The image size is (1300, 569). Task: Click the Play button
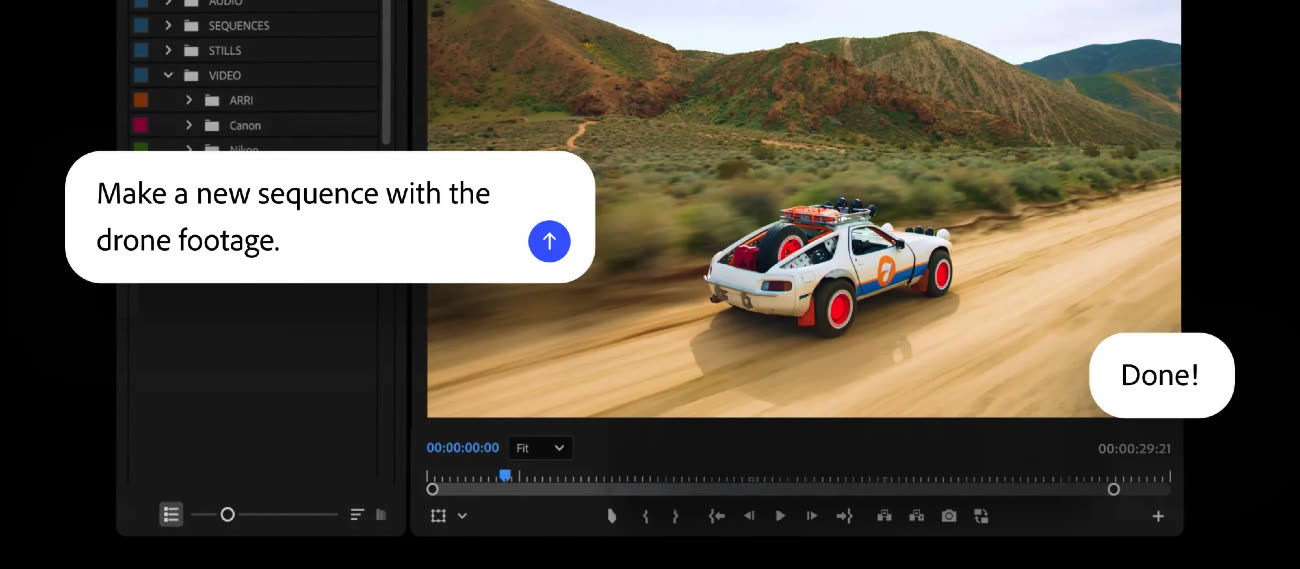tap(780, 516)
